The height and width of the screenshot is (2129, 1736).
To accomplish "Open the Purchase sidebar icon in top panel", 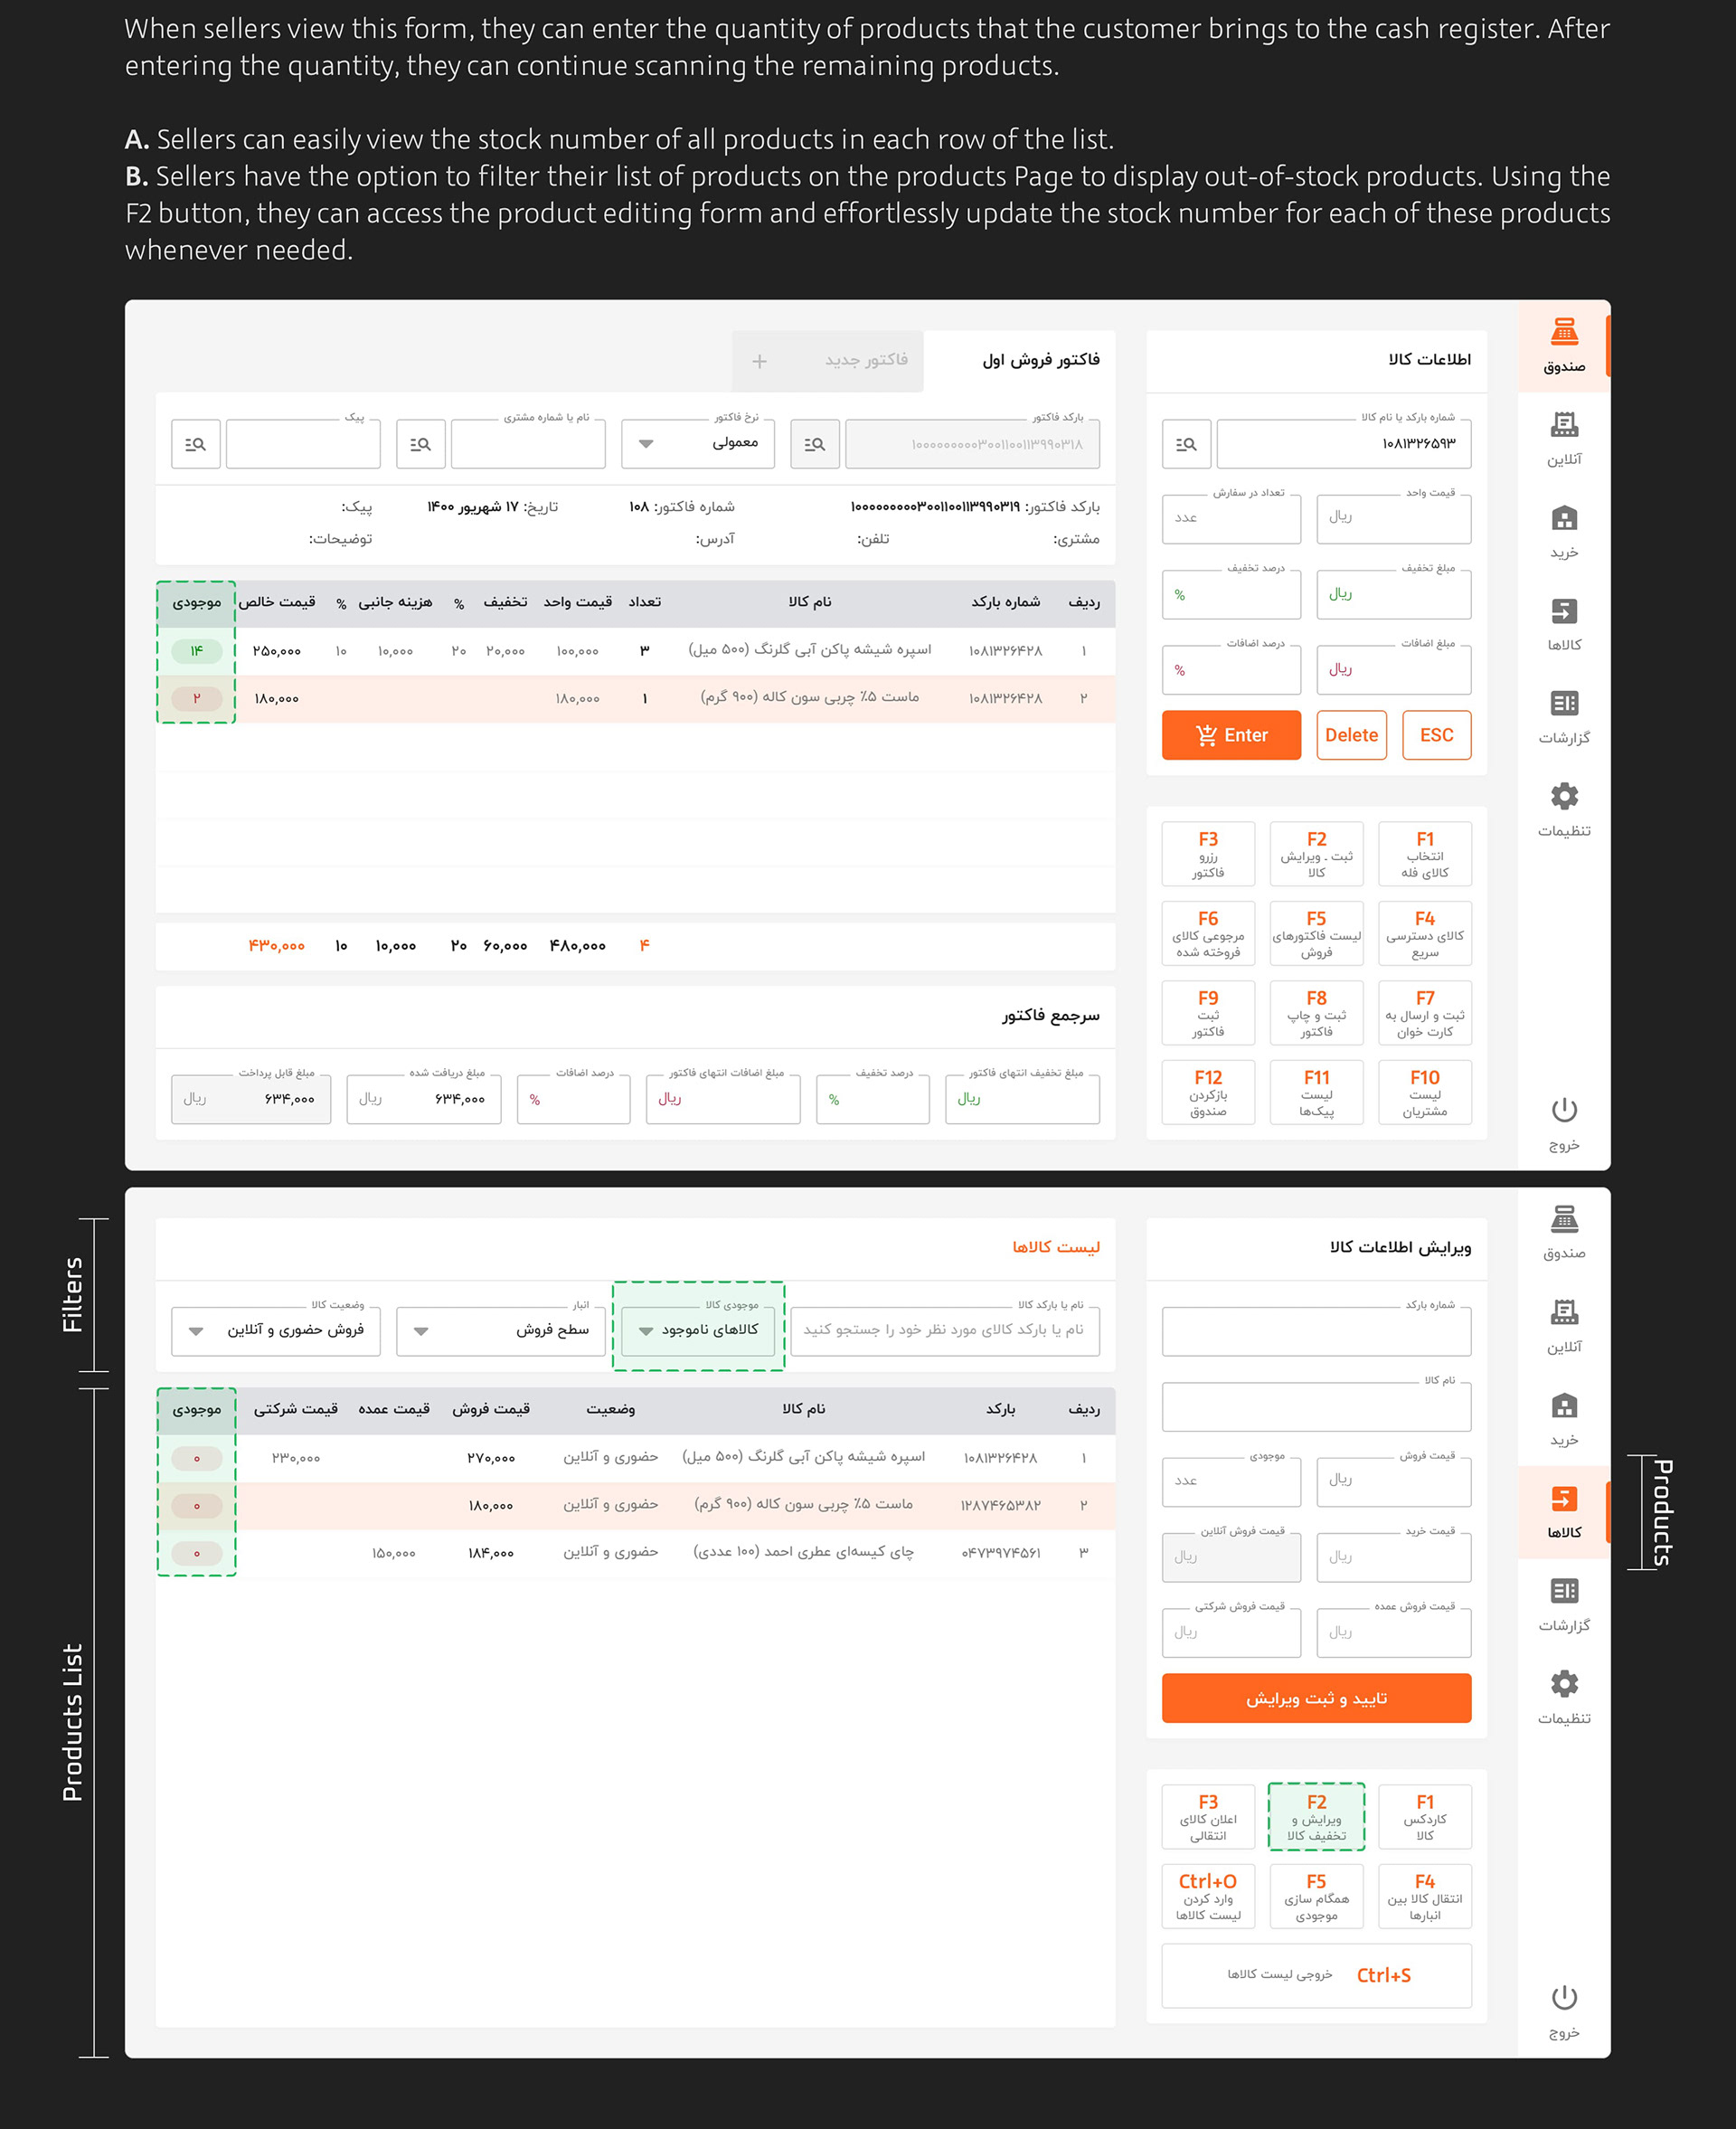I will pyautogui.click(x=1563, y=519).
